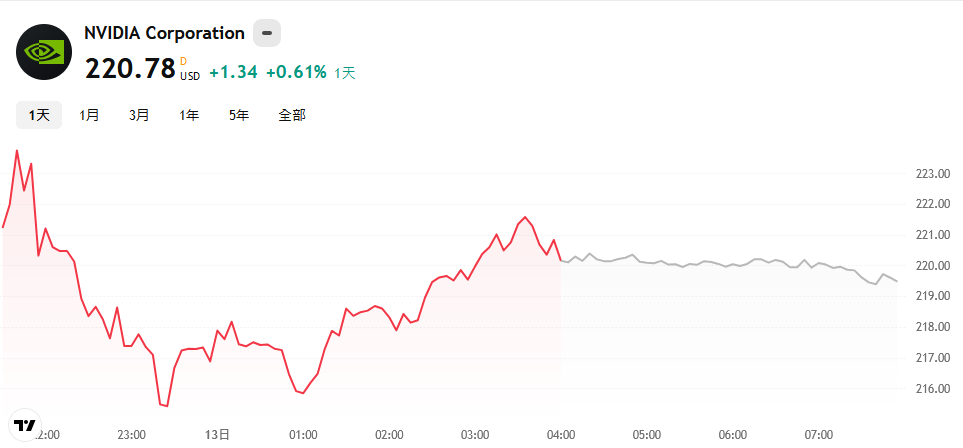Click the 220.78 price value
This screenshot has height=448, width=963.
click(x=130, y=68)
